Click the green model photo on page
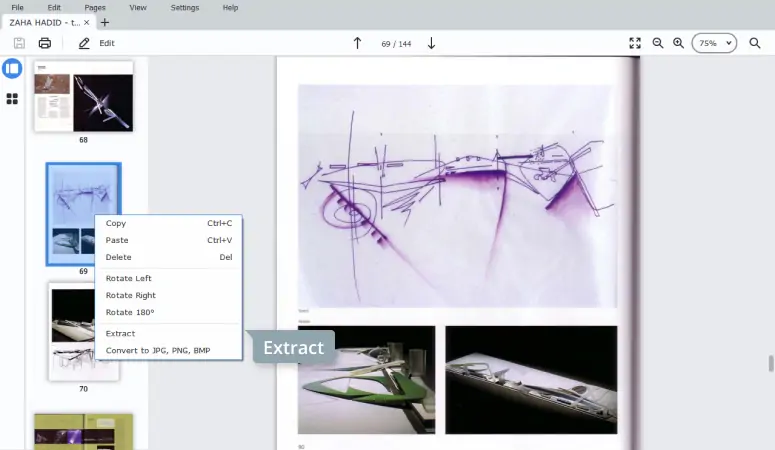This screenshot has width=775, height=450. tap(366, 380)
